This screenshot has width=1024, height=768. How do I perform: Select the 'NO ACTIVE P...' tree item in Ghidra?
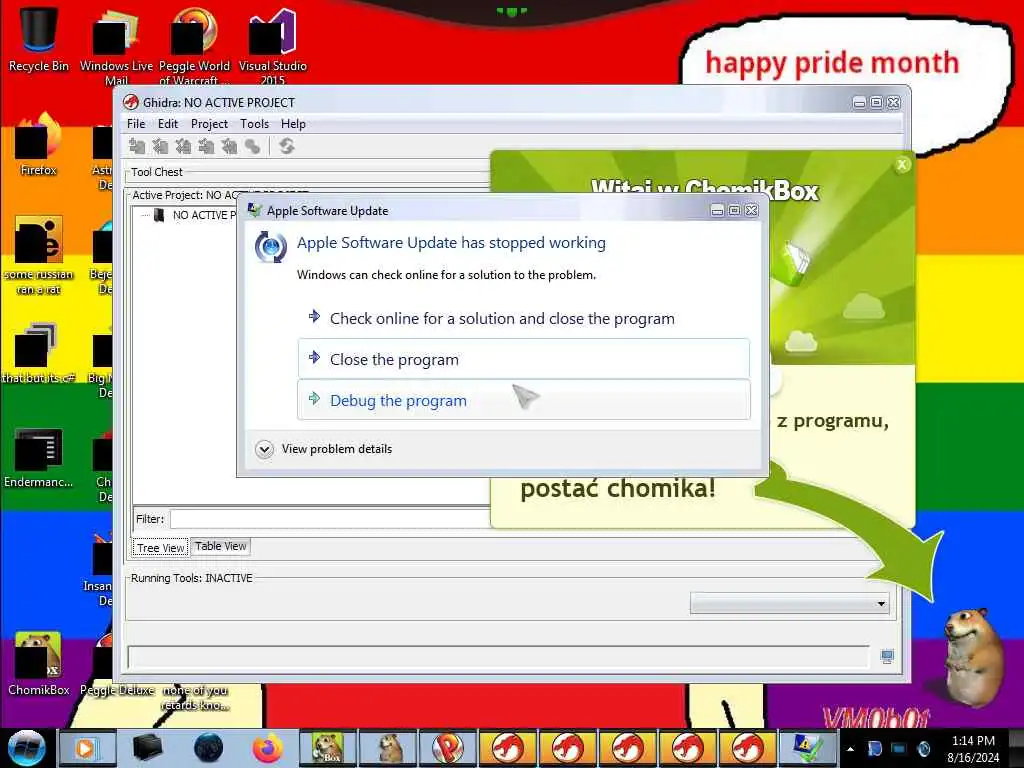coord(204,215)
